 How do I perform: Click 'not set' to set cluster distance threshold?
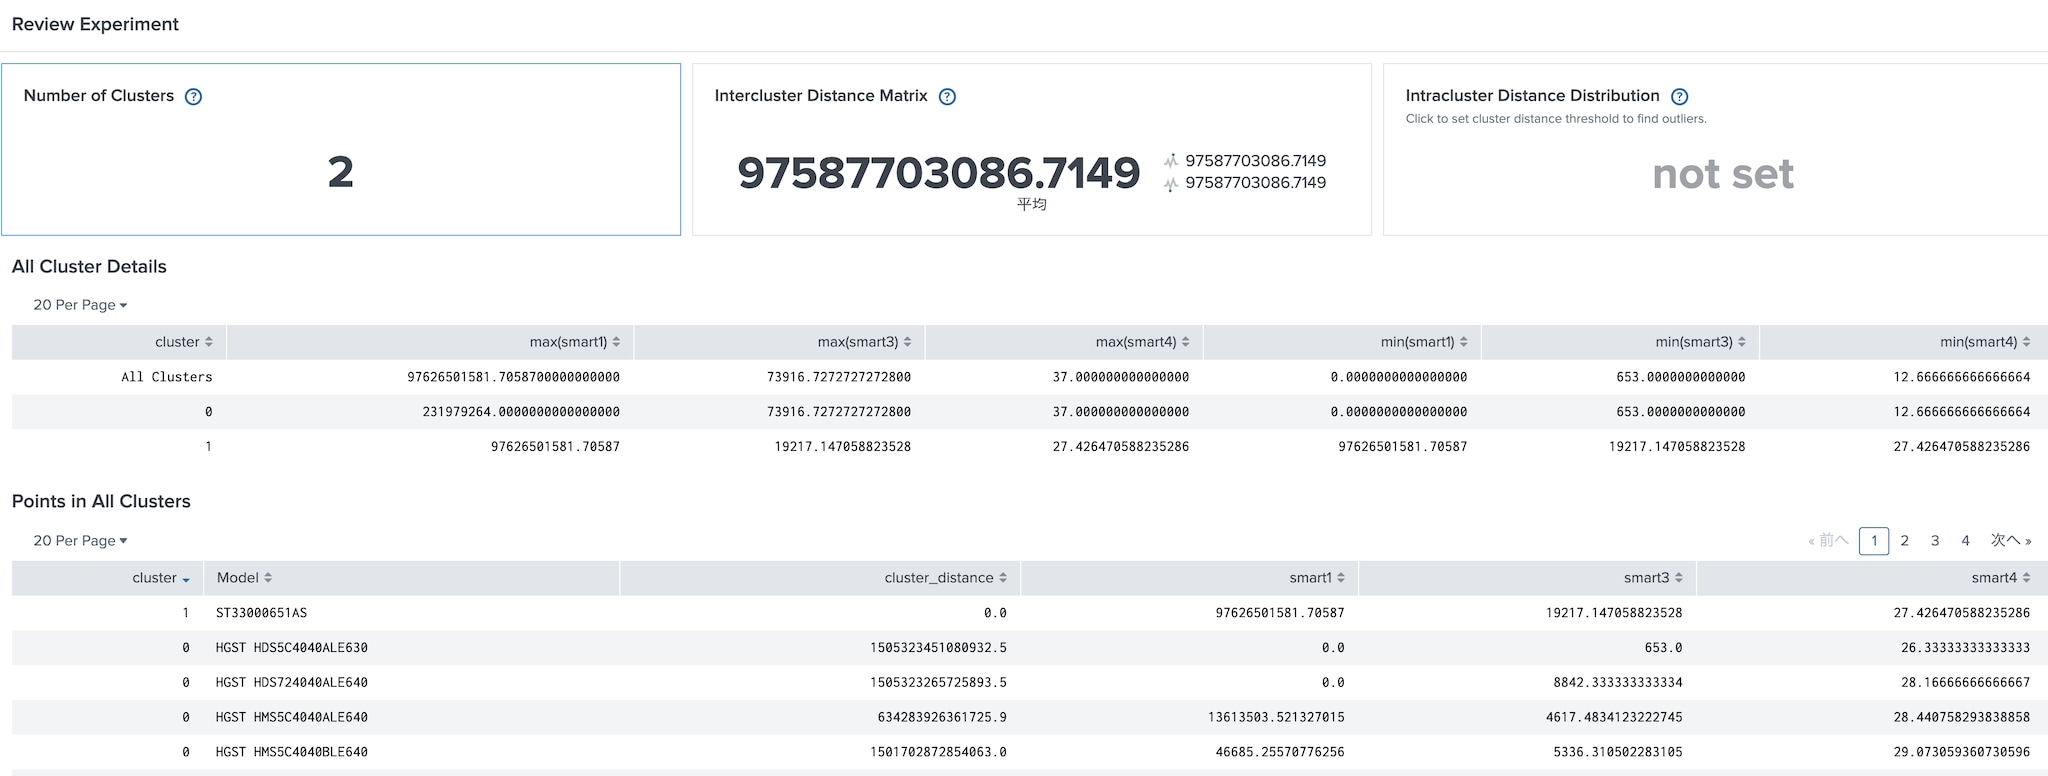coord(1723,174)
